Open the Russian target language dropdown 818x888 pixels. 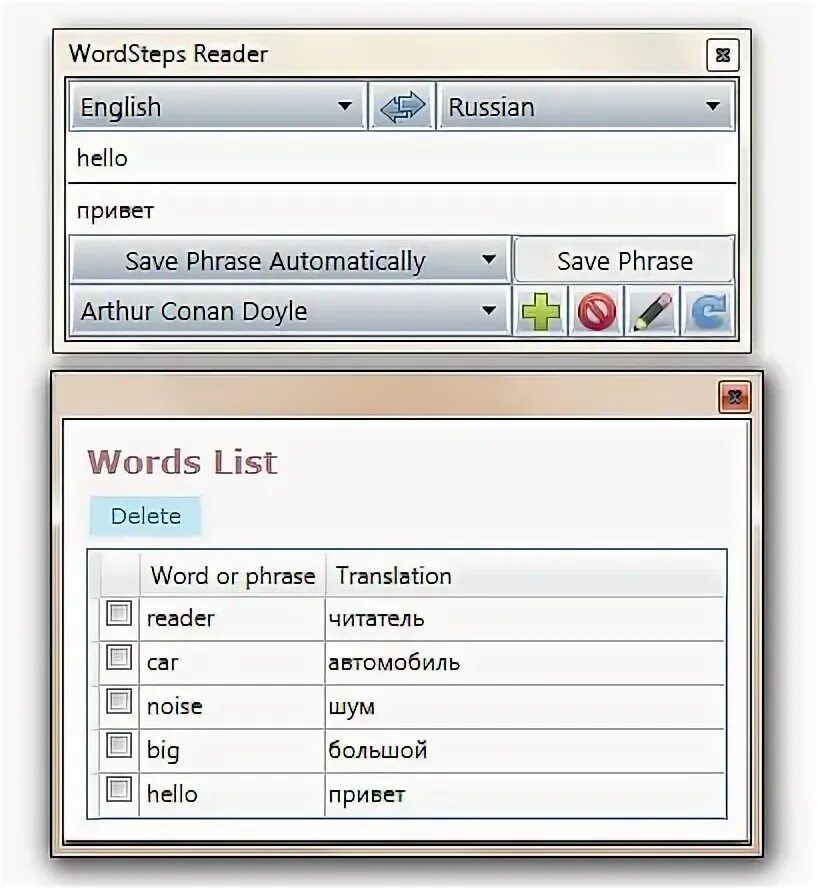[586, 106]
